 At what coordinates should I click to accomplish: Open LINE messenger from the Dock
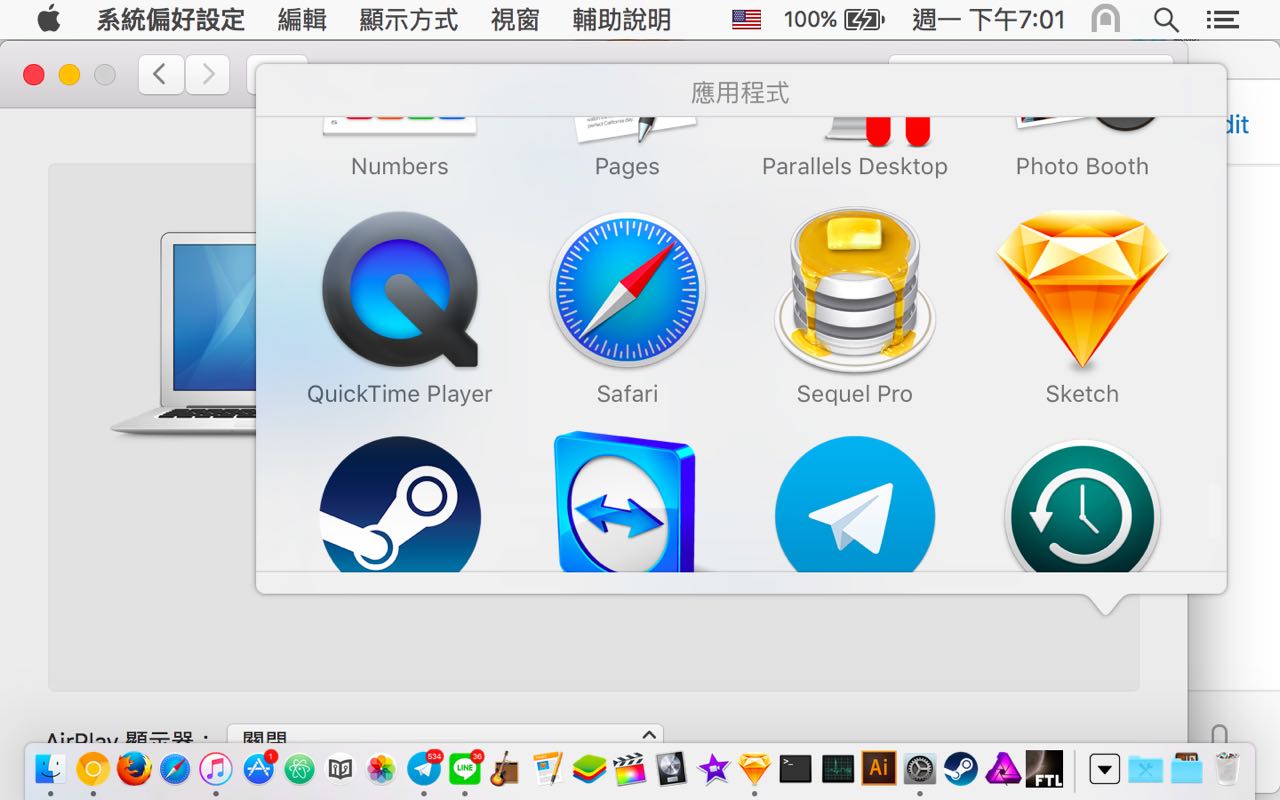click(x=466, y=768)
